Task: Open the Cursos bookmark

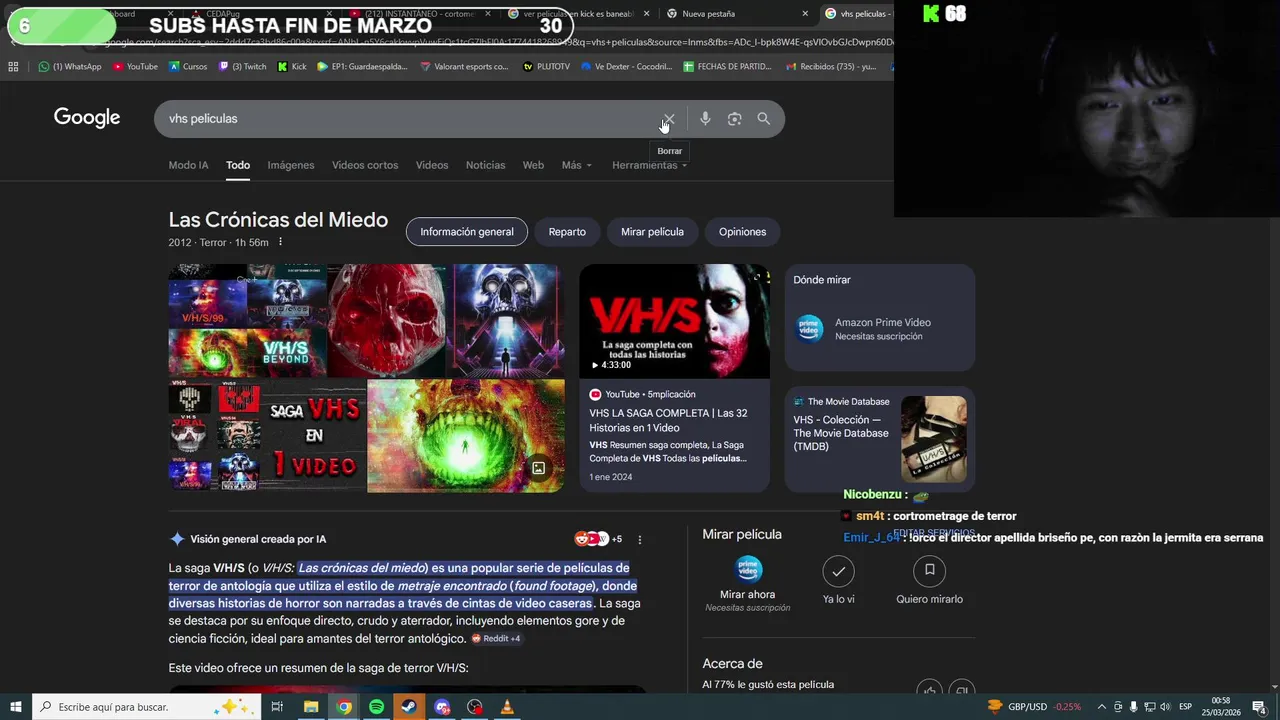Action: (188, 67)
